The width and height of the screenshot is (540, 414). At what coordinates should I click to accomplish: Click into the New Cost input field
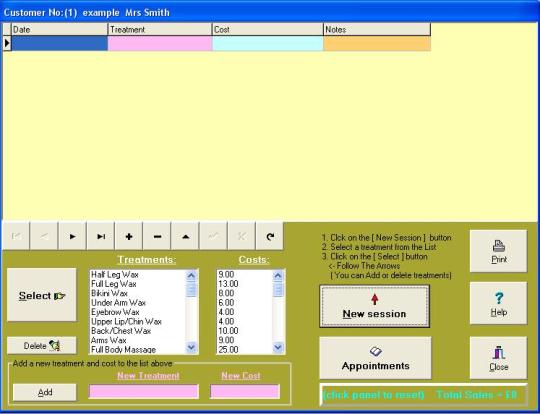pos(245,392)
